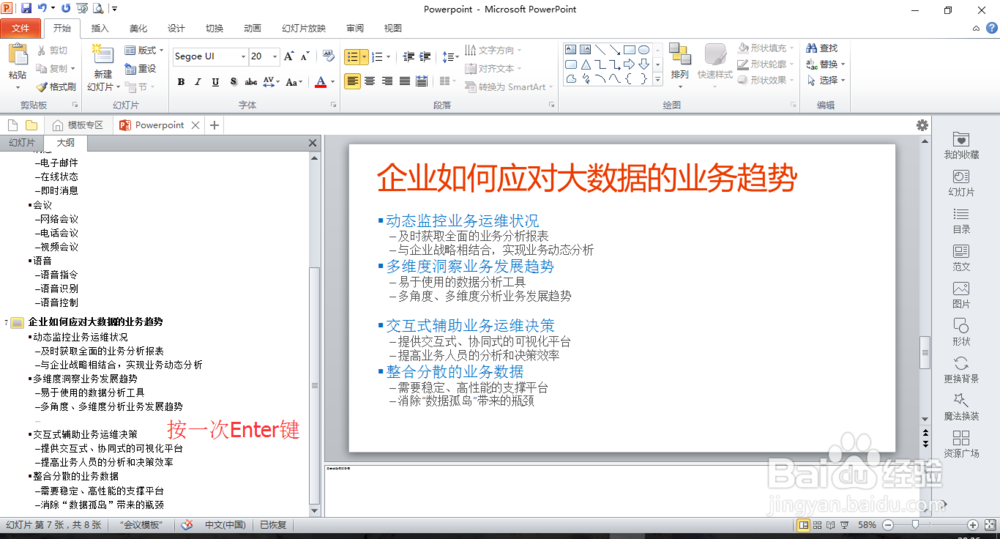Decrease the list indent level

click(409, 57)
